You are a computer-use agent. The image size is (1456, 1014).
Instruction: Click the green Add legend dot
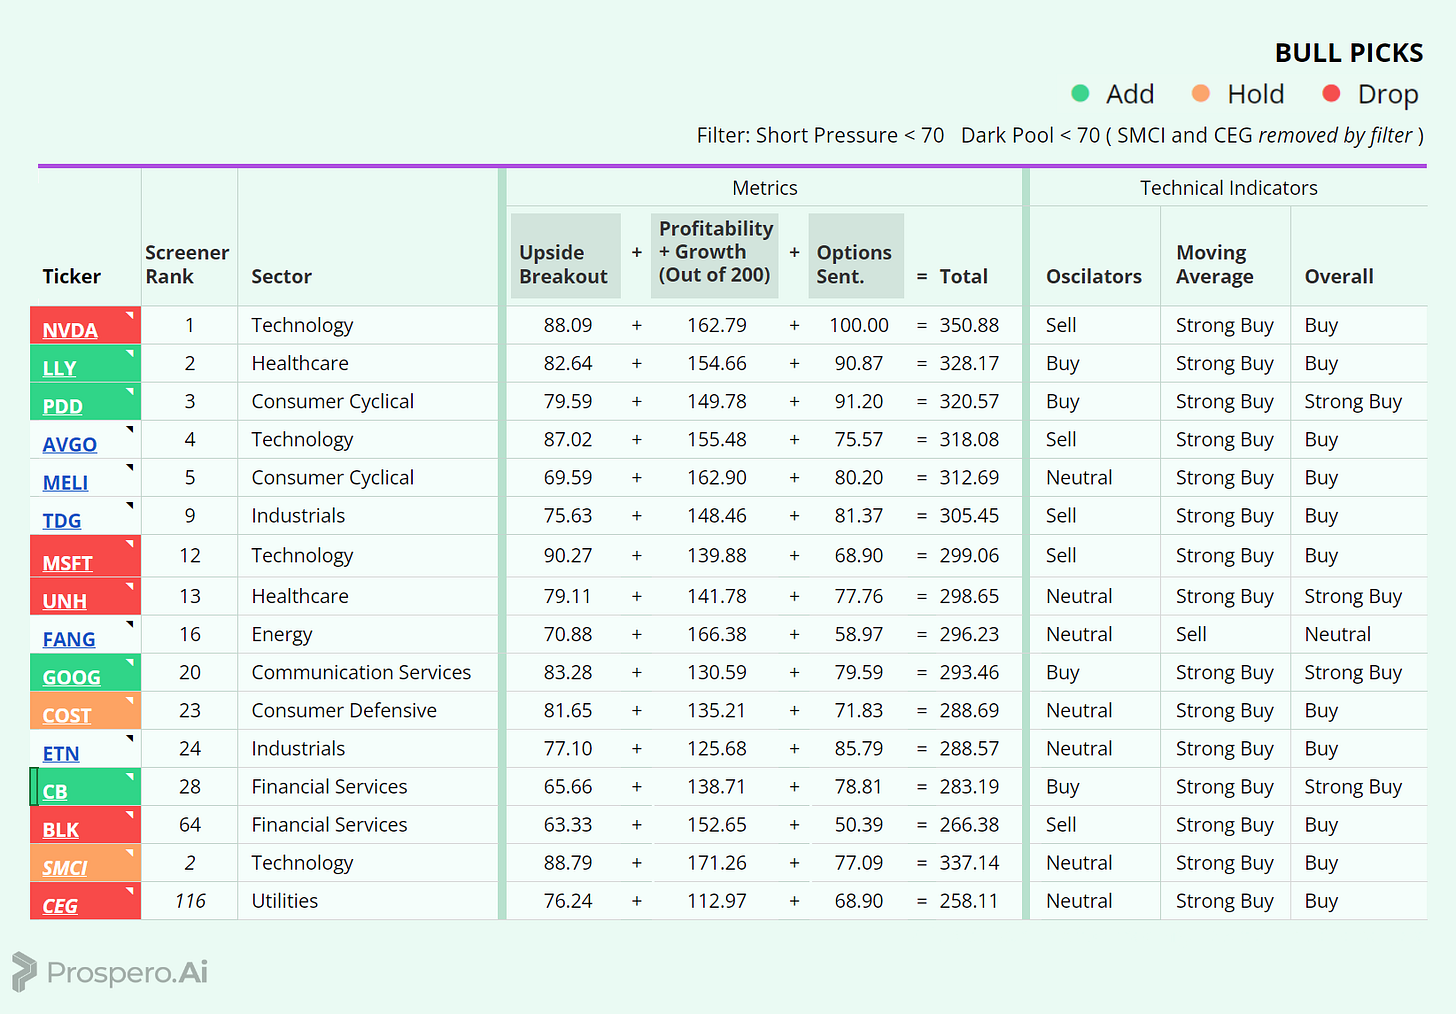(x=1080, y=93)
